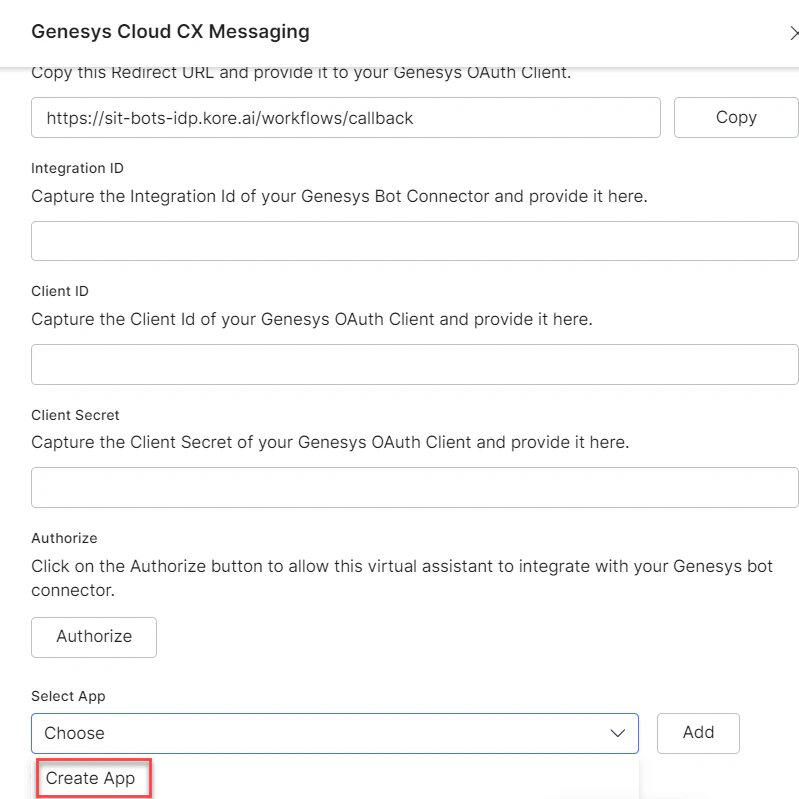
Task: Click the Client Secret label text
Action: pos(75,415)
